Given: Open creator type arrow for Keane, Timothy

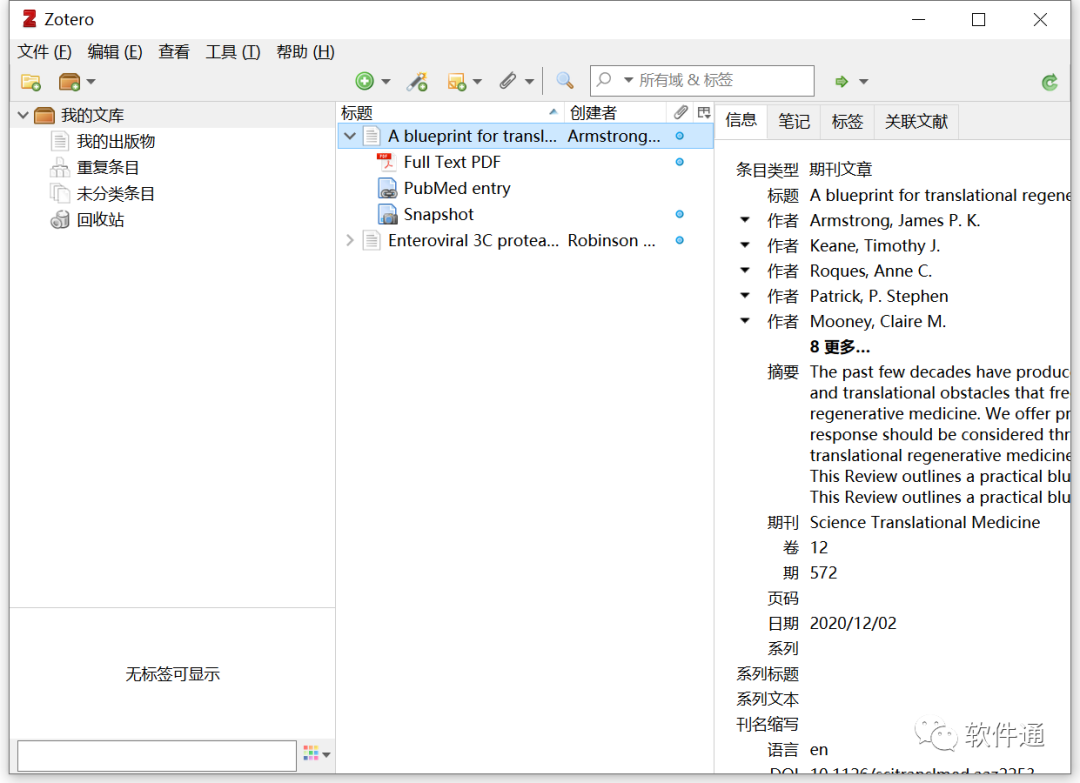Looking at the screenshot, I should [x=745, y=245].
